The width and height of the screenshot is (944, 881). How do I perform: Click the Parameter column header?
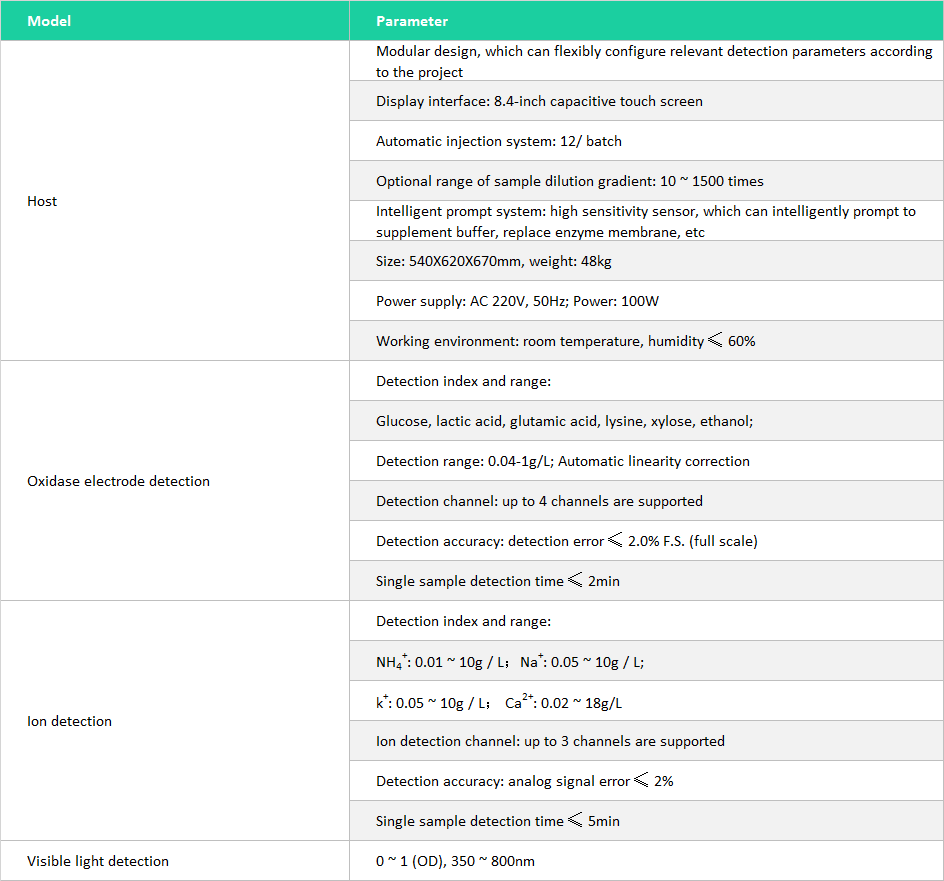pos(412,21)
